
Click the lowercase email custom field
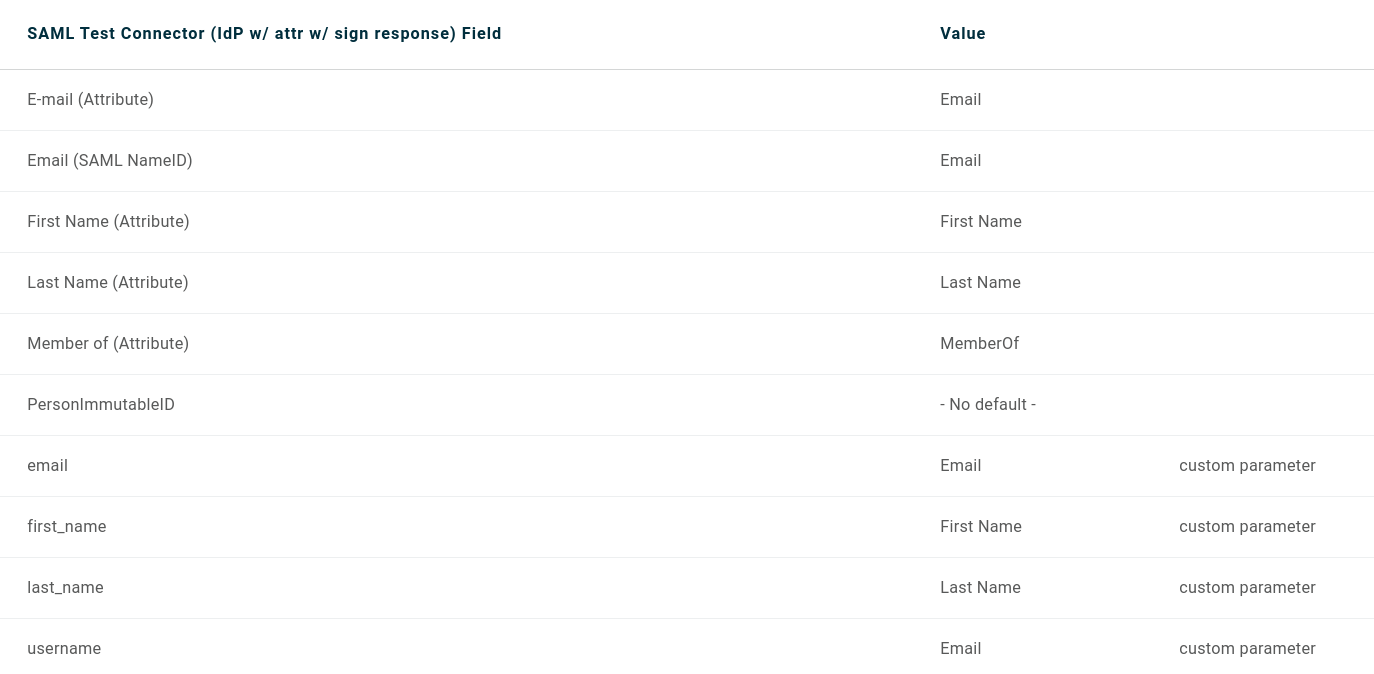coord(48,466)
